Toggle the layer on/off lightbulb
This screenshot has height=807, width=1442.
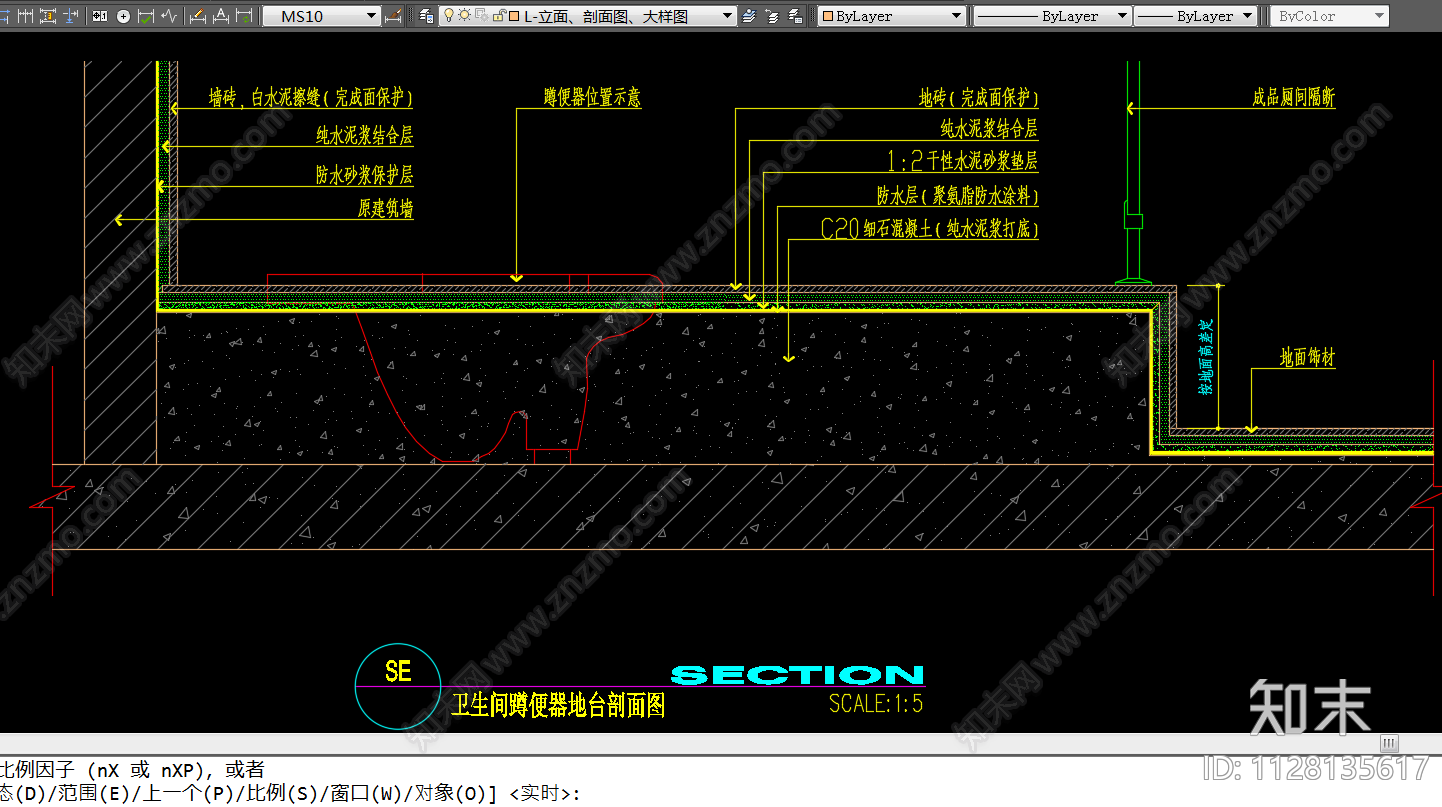point(449,15)
